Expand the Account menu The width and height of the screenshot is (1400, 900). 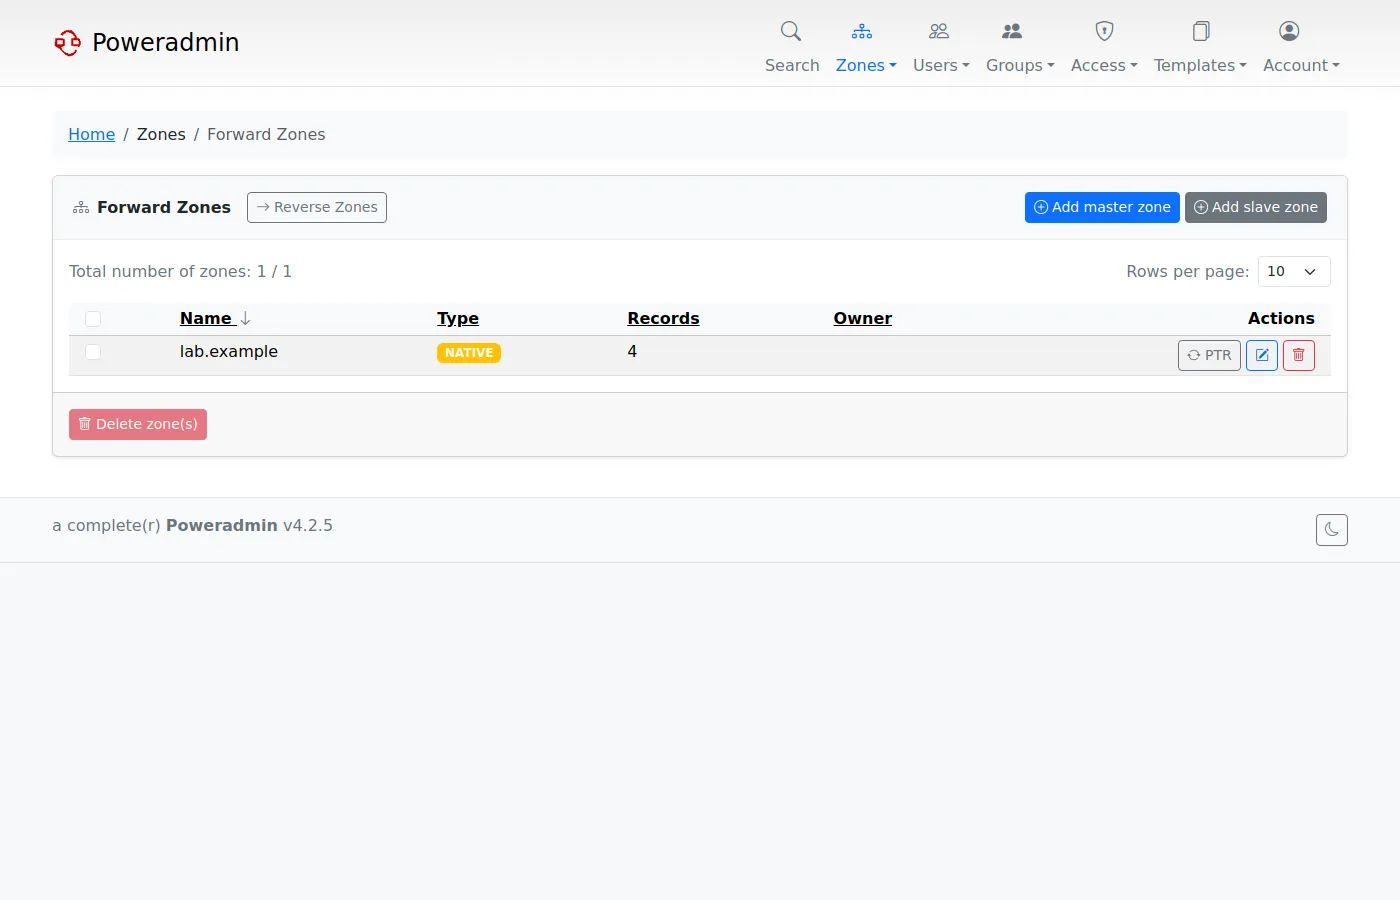(1301, 65)
